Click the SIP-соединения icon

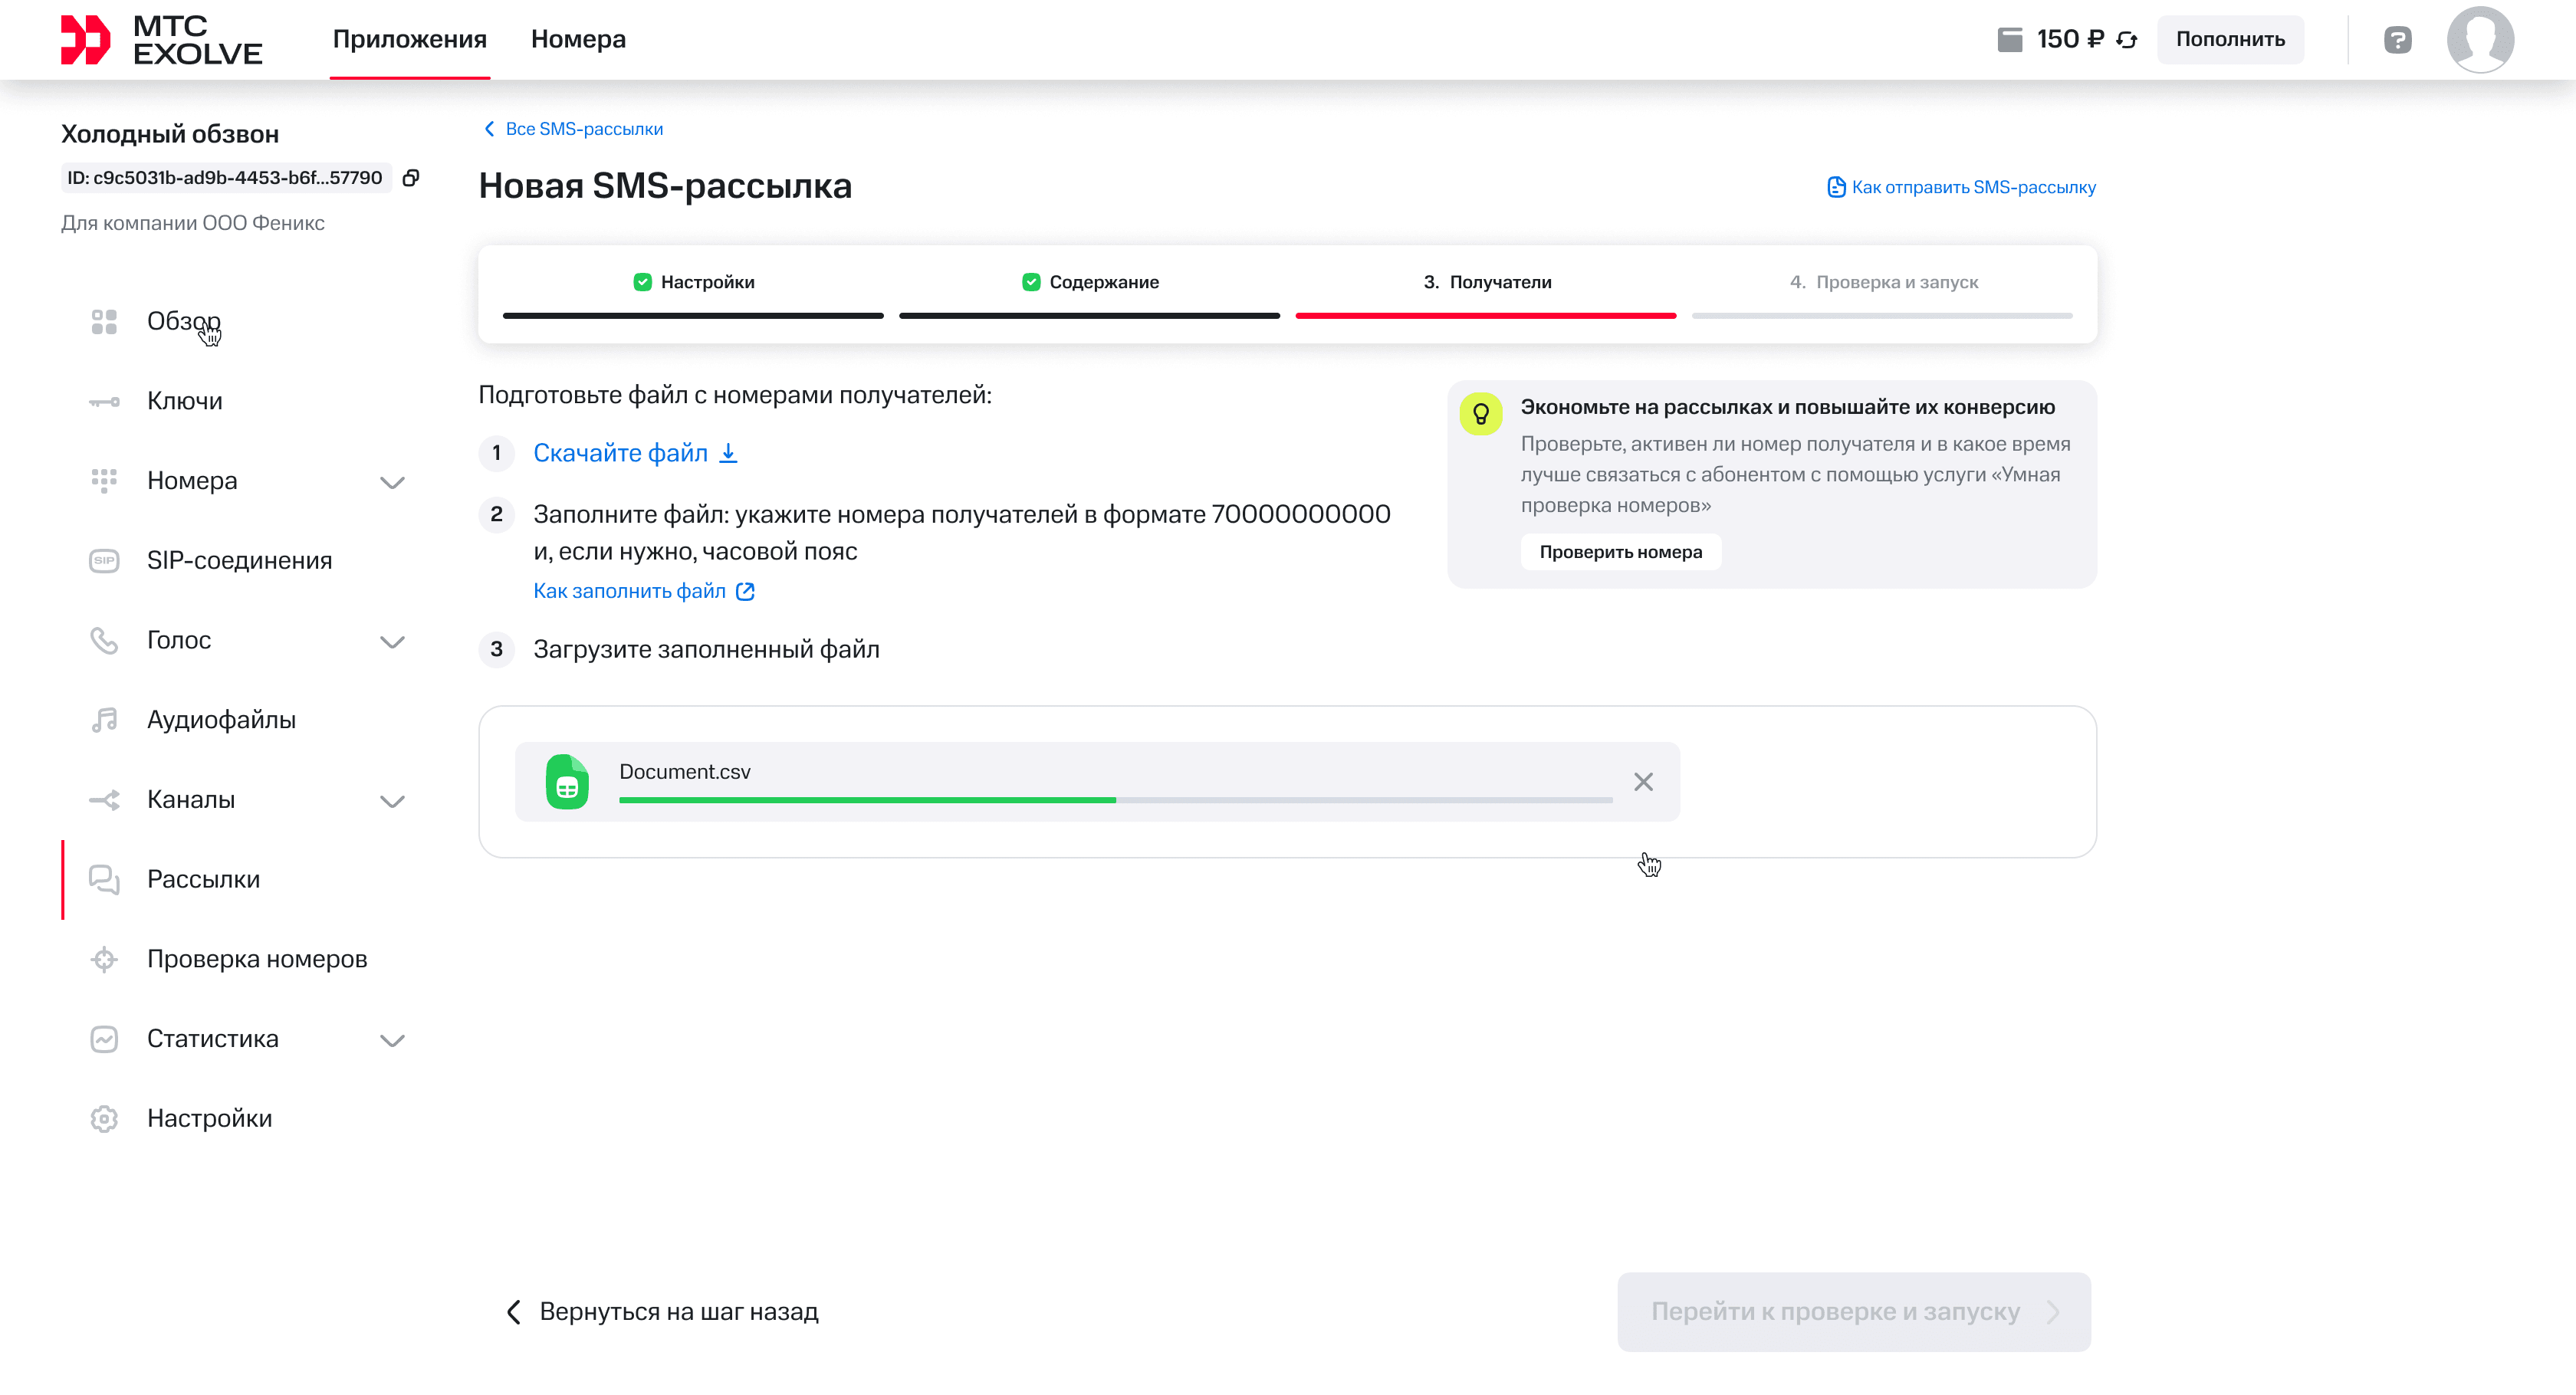coord(104,561)
